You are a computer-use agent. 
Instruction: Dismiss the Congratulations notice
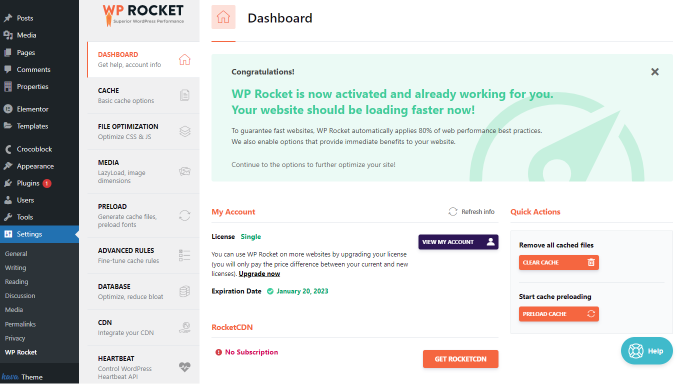coord(654,72)
